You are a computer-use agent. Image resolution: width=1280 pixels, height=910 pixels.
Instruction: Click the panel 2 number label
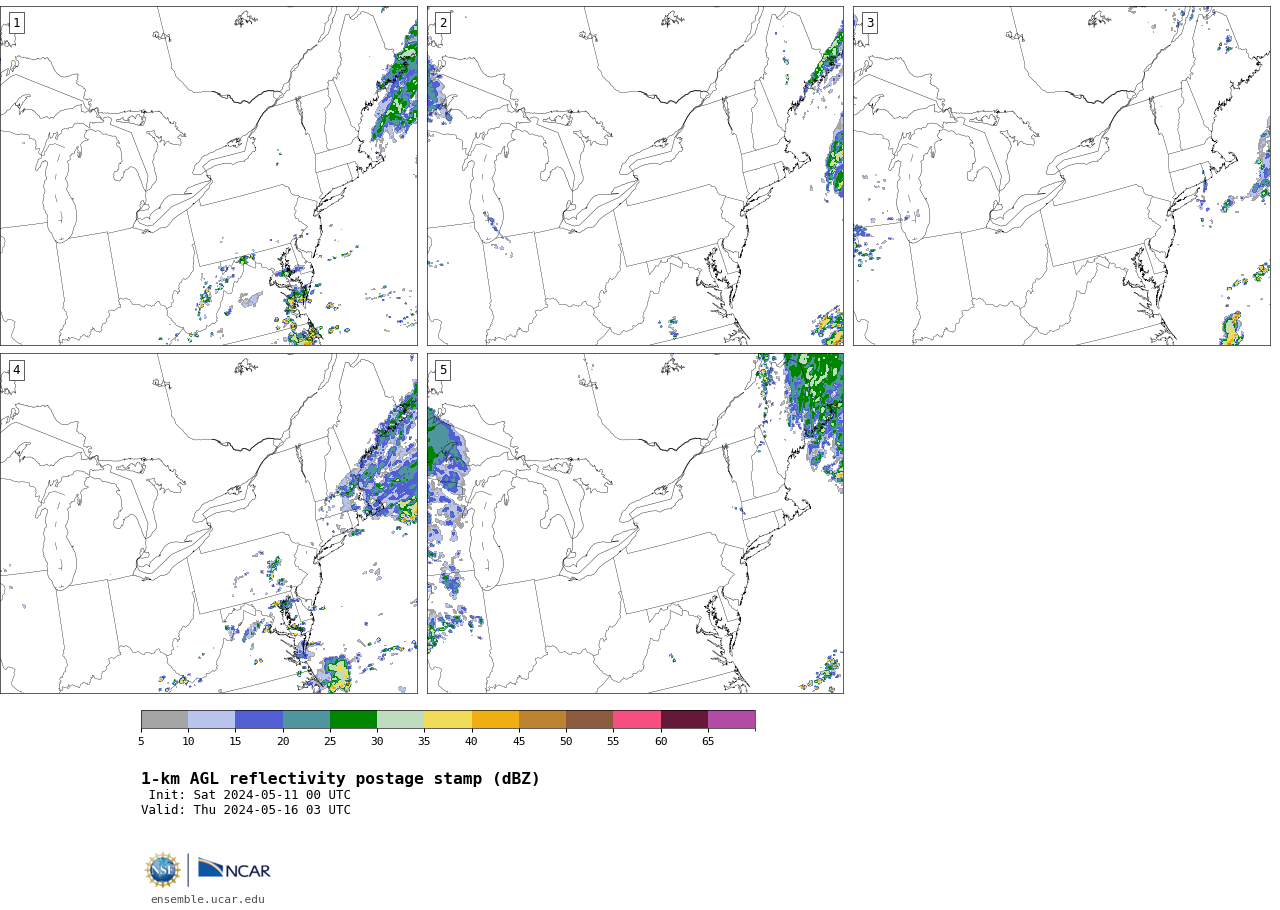tap(443, 23)
